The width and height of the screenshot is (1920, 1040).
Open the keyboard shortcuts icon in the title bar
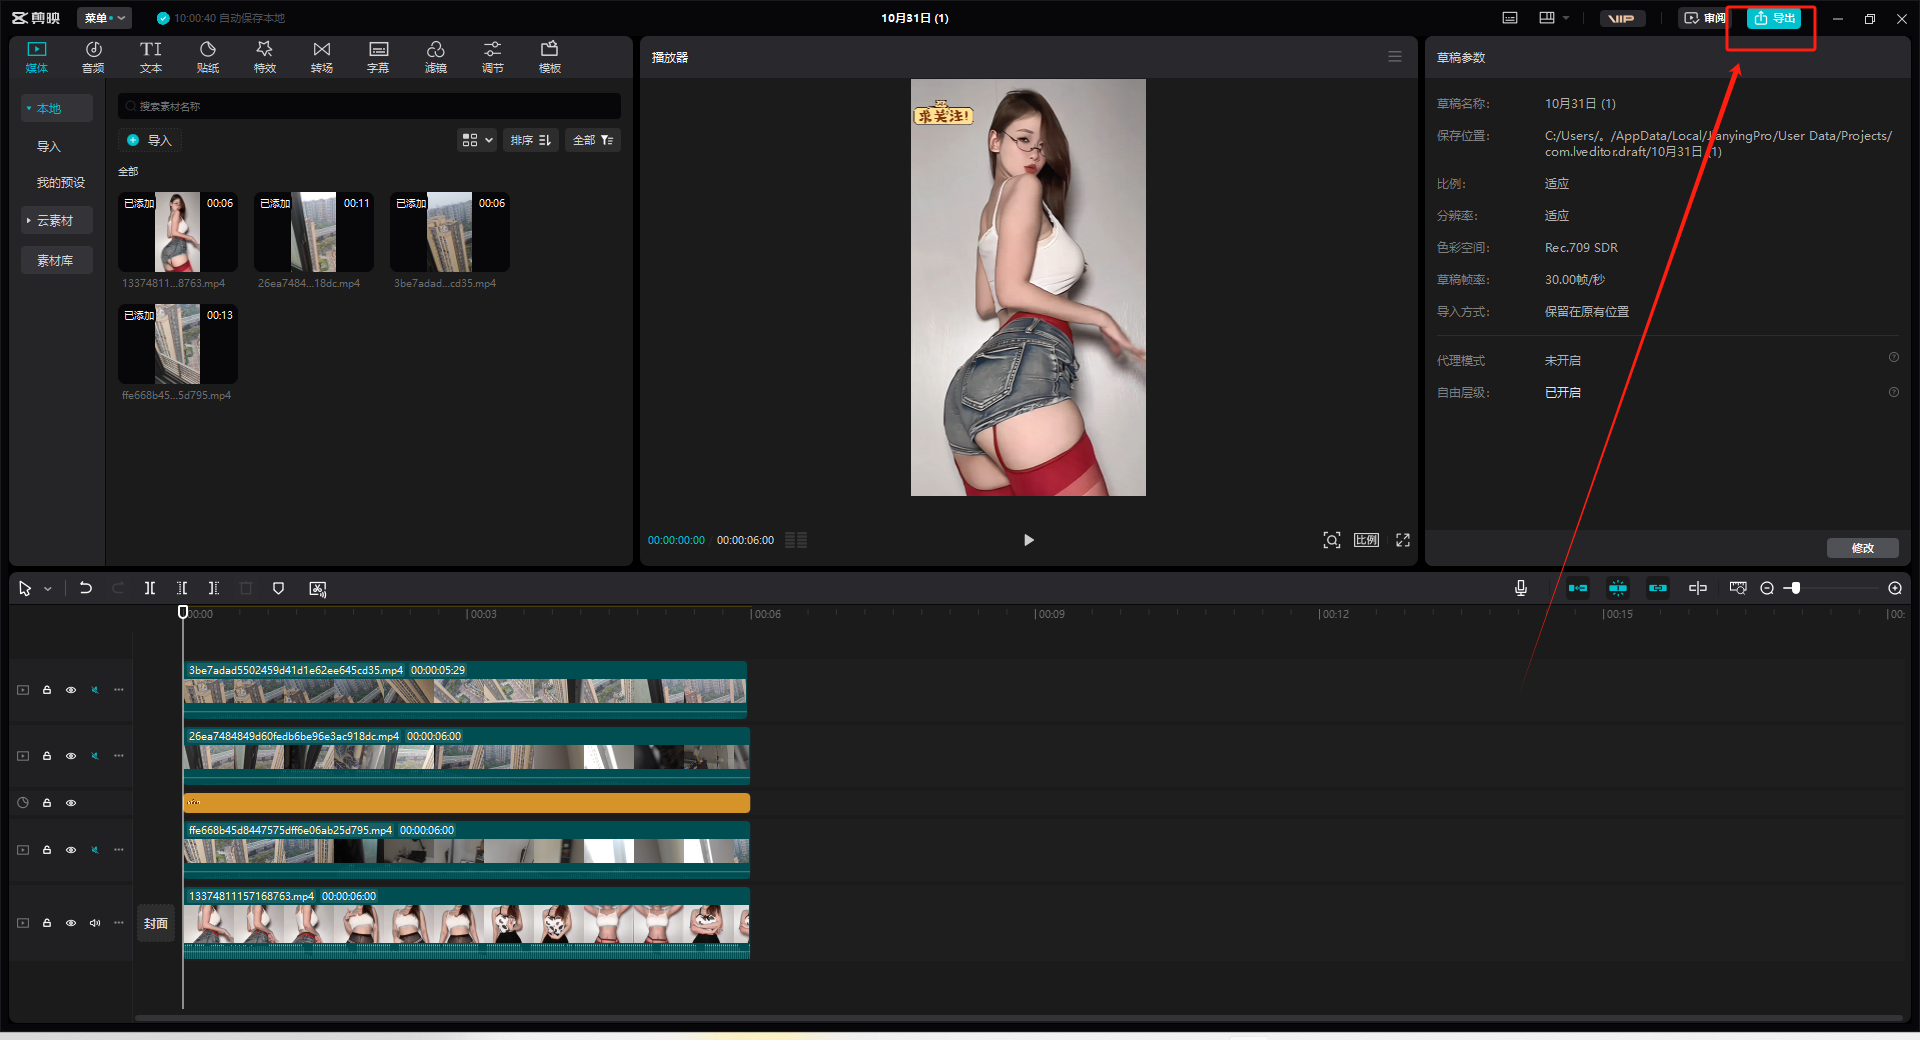pyautogui.click(x=1510, y=18)
